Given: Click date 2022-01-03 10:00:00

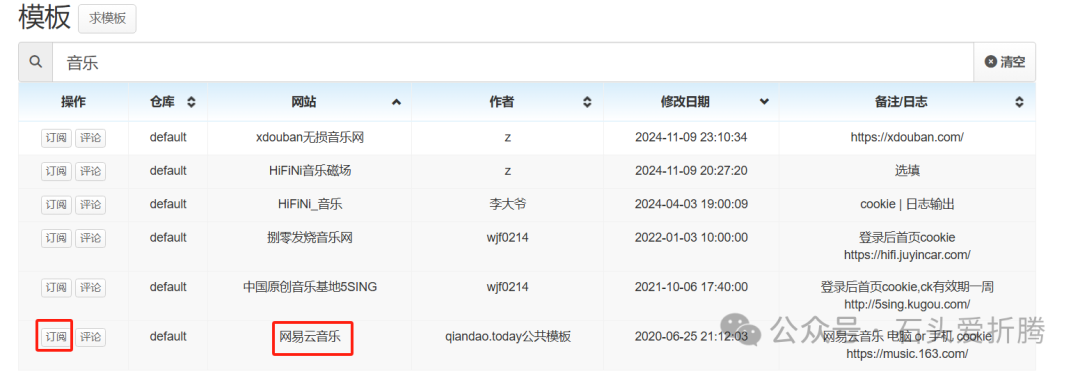Looking at the screenshot, I should [x=691, y=238].
